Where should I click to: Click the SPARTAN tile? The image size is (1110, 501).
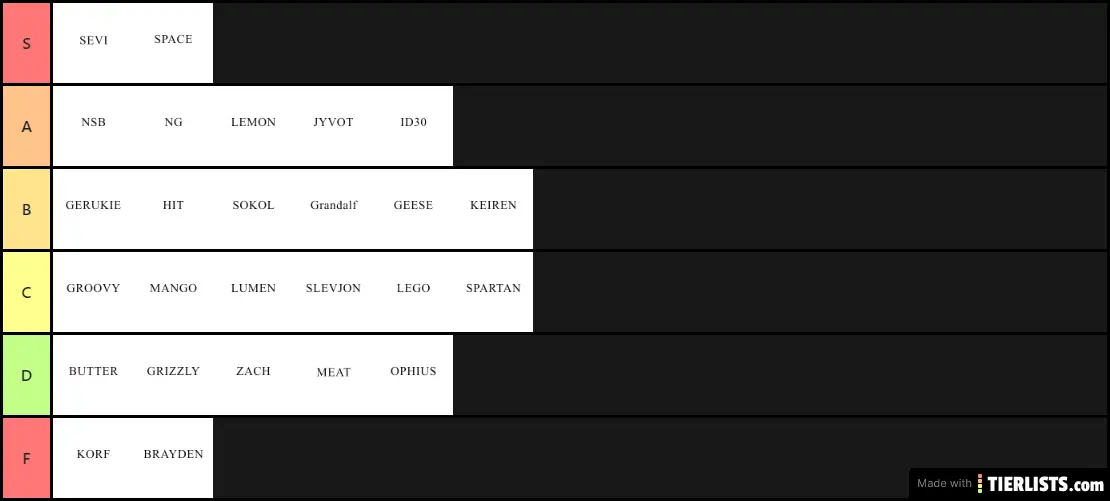click(493, 292)
